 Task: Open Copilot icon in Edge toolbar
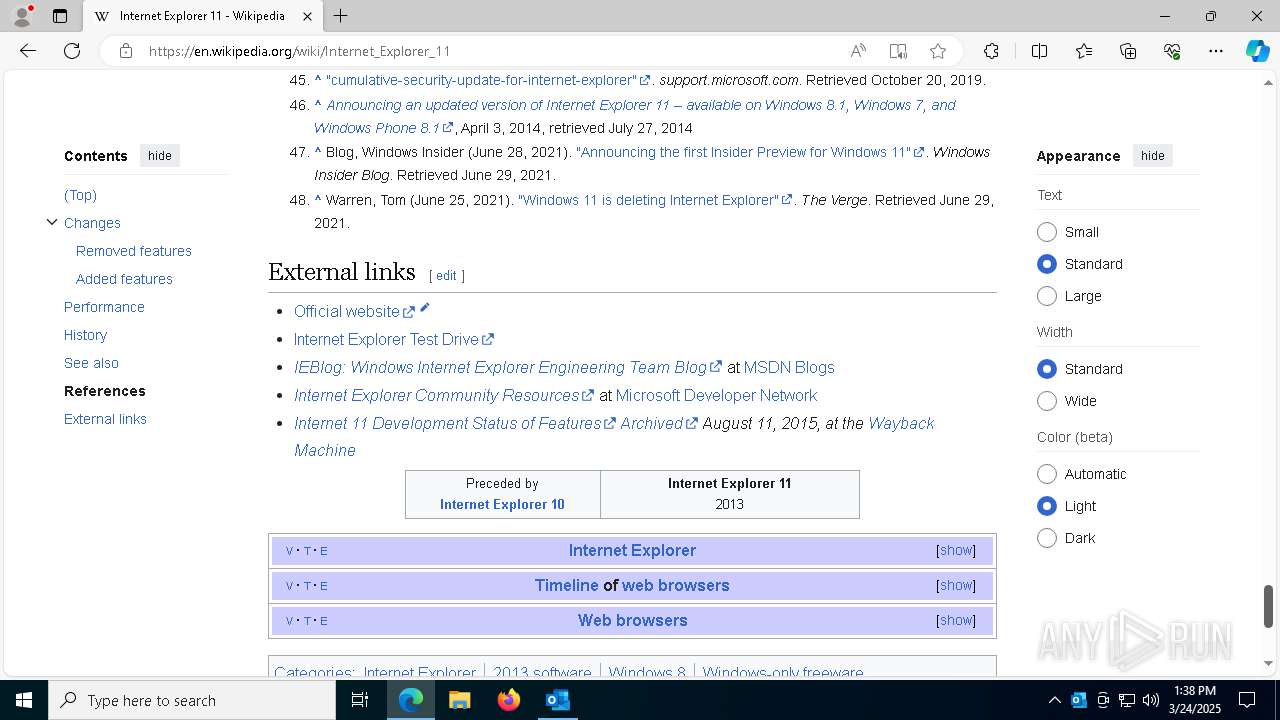point(1257,51)
